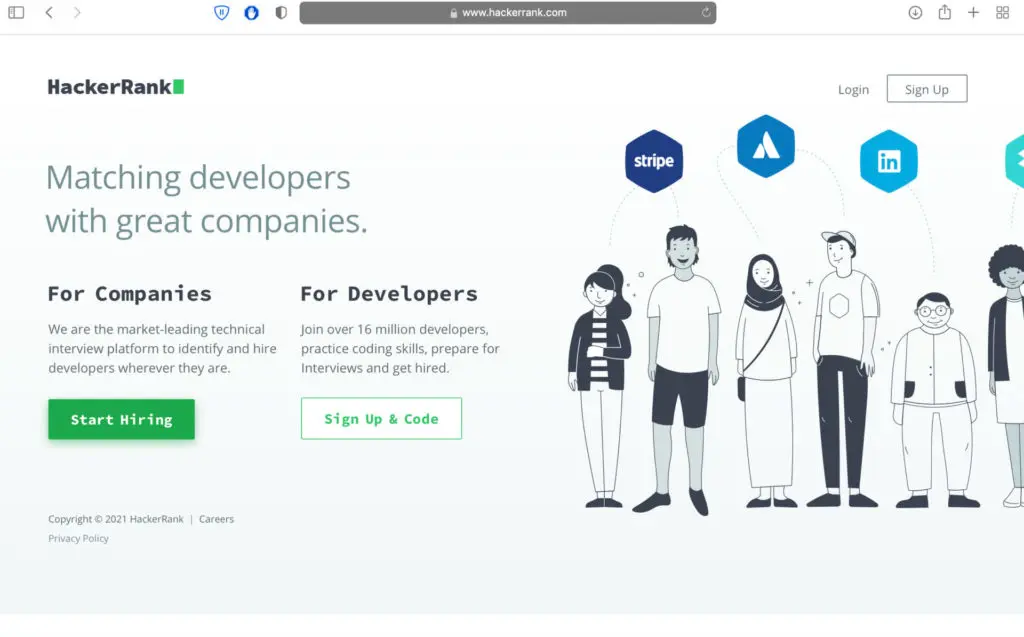Click the Sign Up button
This screenshot has width=1024, height=637.
point(926,88)
